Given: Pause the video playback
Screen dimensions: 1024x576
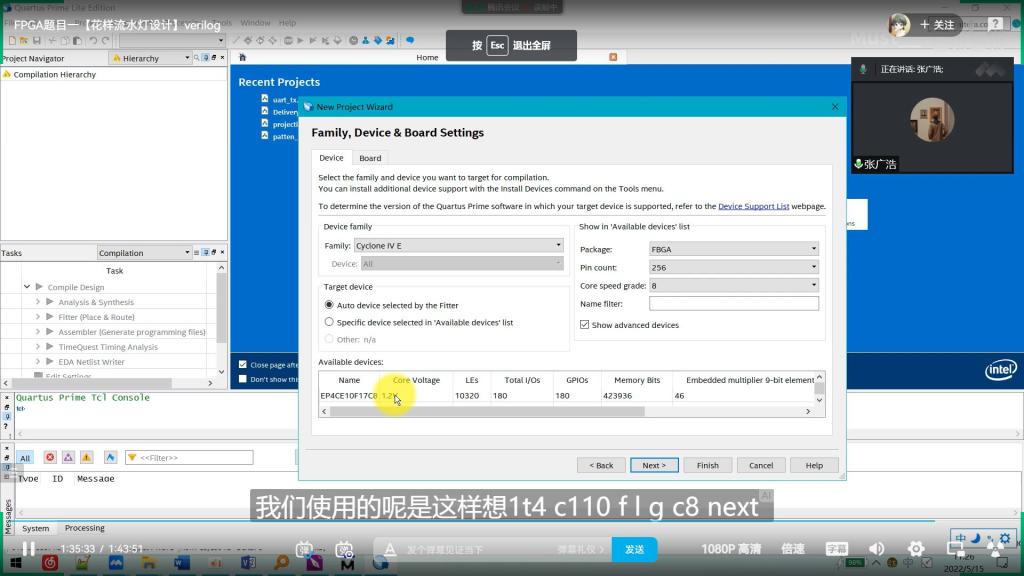Looking at the screenshot, I should (x=29, y=549).
